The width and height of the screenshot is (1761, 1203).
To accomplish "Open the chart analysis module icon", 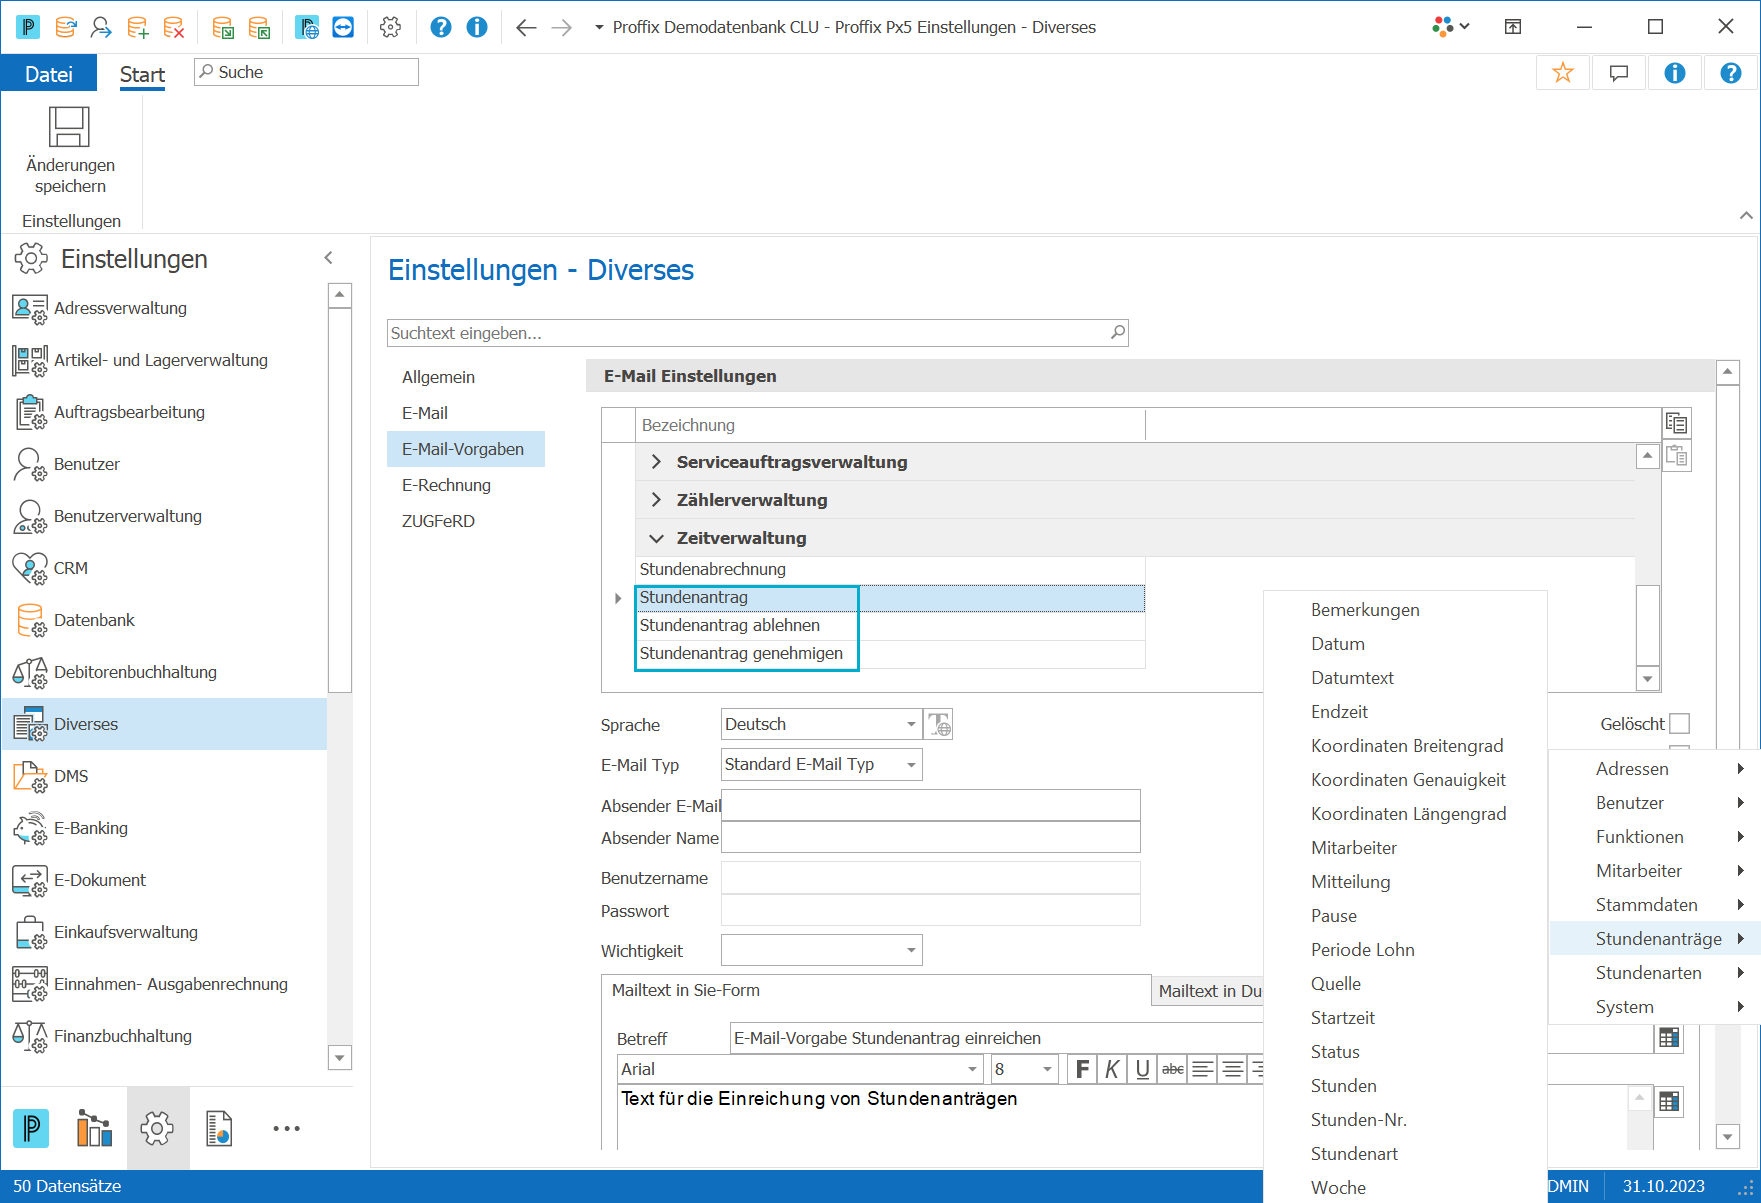I will click(x=94, y=1128).
